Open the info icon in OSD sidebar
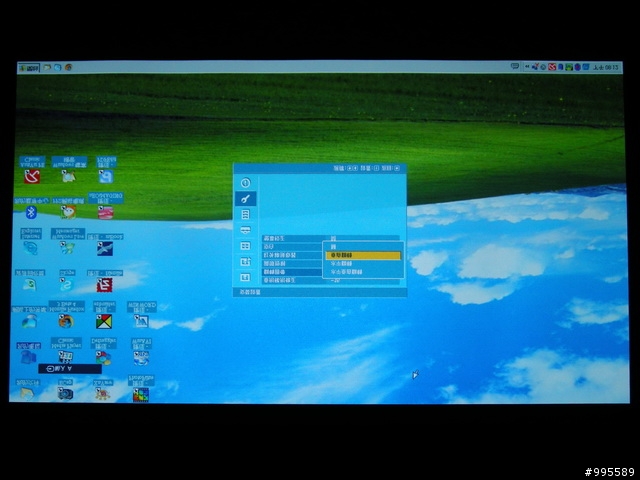Image resolution: width=640 pixels, height=480 pixels. [245, 182]
